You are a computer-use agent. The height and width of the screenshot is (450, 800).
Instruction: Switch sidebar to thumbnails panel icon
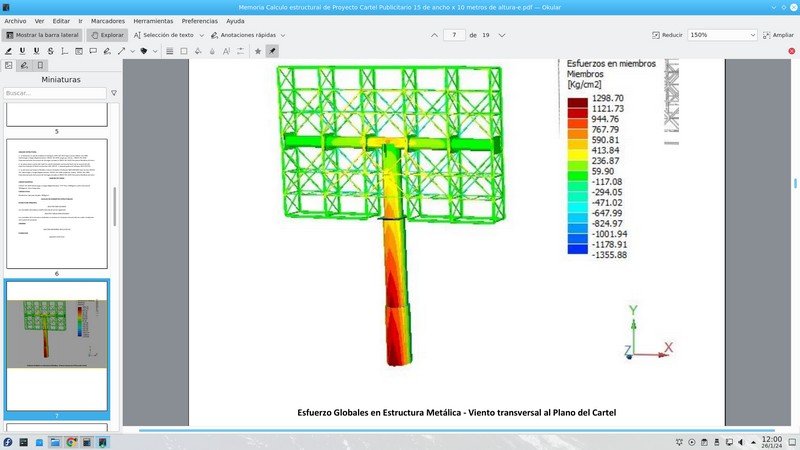coord(9,65)
